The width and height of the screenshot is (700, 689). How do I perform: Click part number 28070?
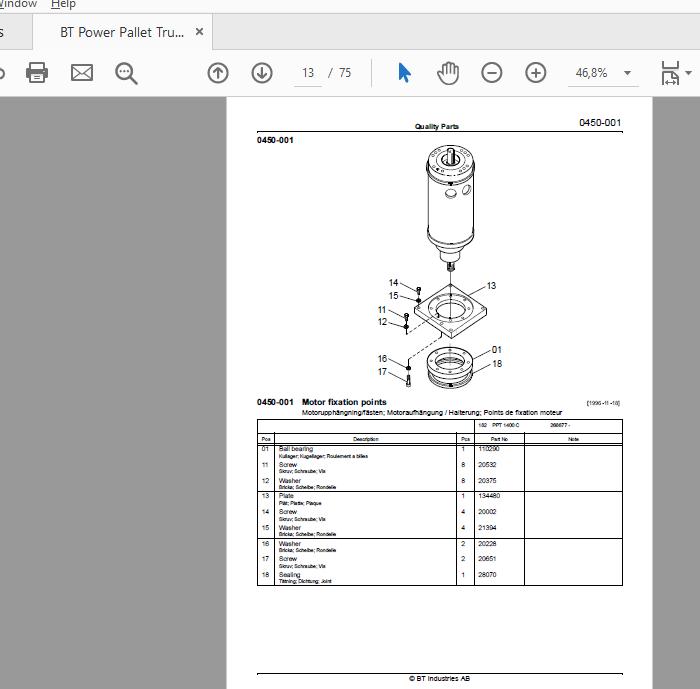[487, 575]
